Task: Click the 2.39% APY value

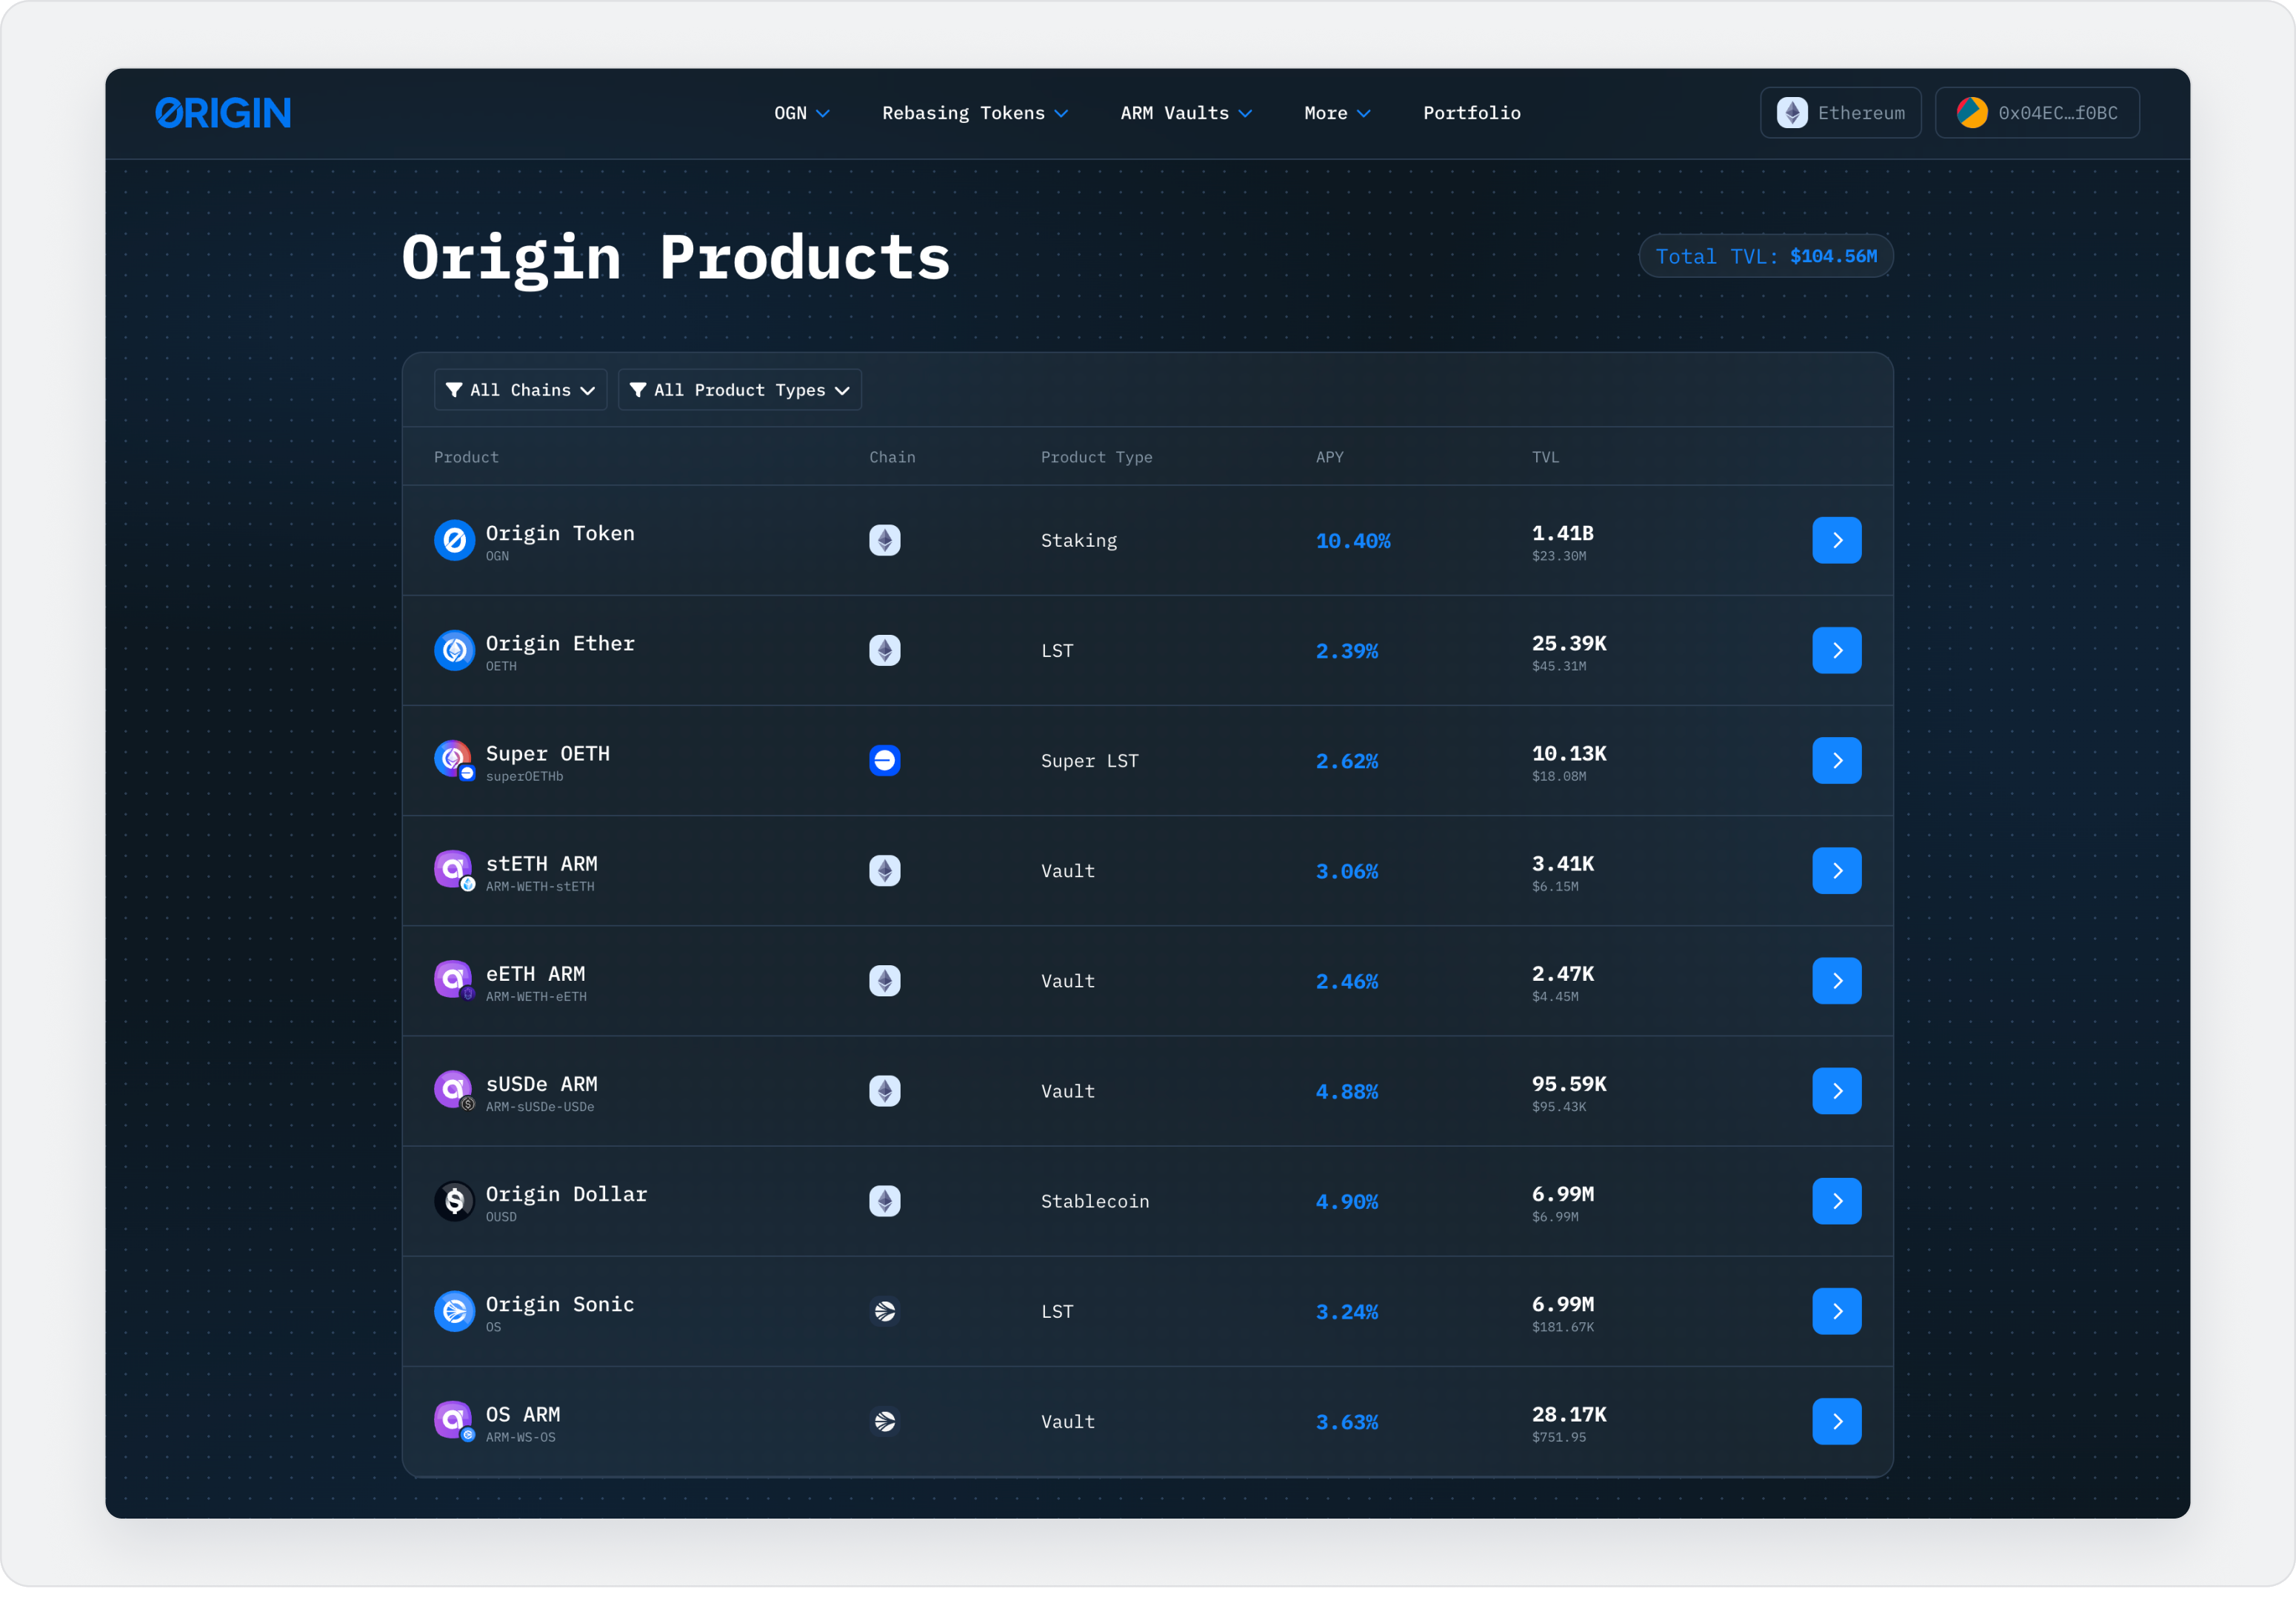Action: (1347, 651)
